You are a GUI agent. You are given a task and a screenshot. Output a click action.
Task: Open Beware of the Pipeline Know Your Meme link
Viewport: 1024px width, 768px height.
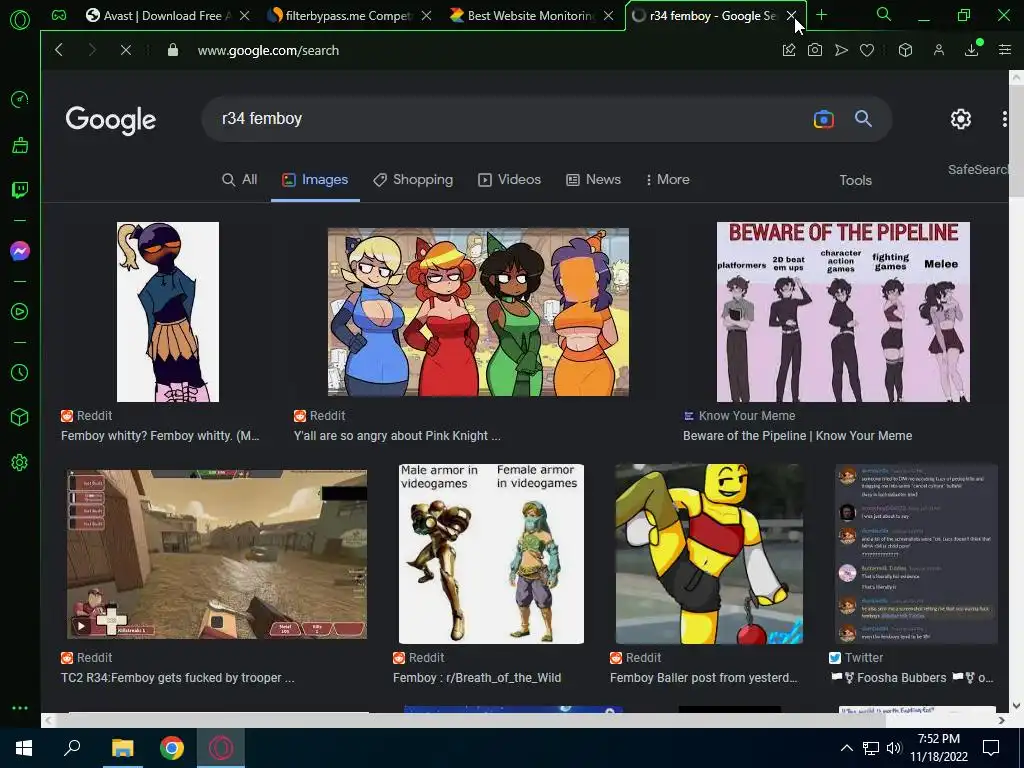(797, 436)
